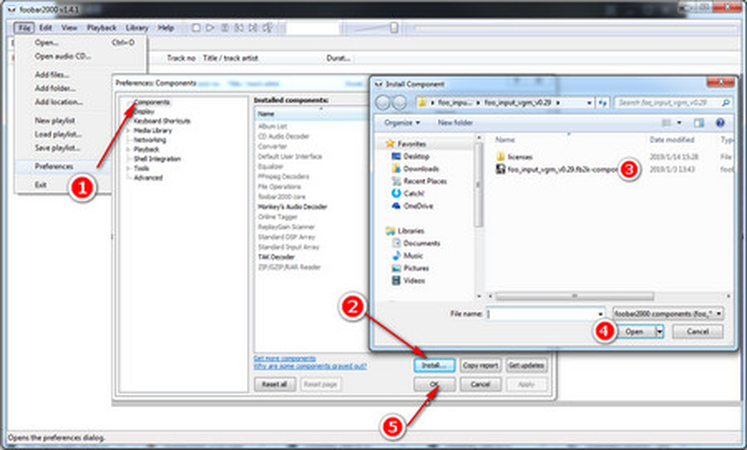747x450 pixels.
Task: Select the Favorites star in navigation pane
Action: coord(390,143)
